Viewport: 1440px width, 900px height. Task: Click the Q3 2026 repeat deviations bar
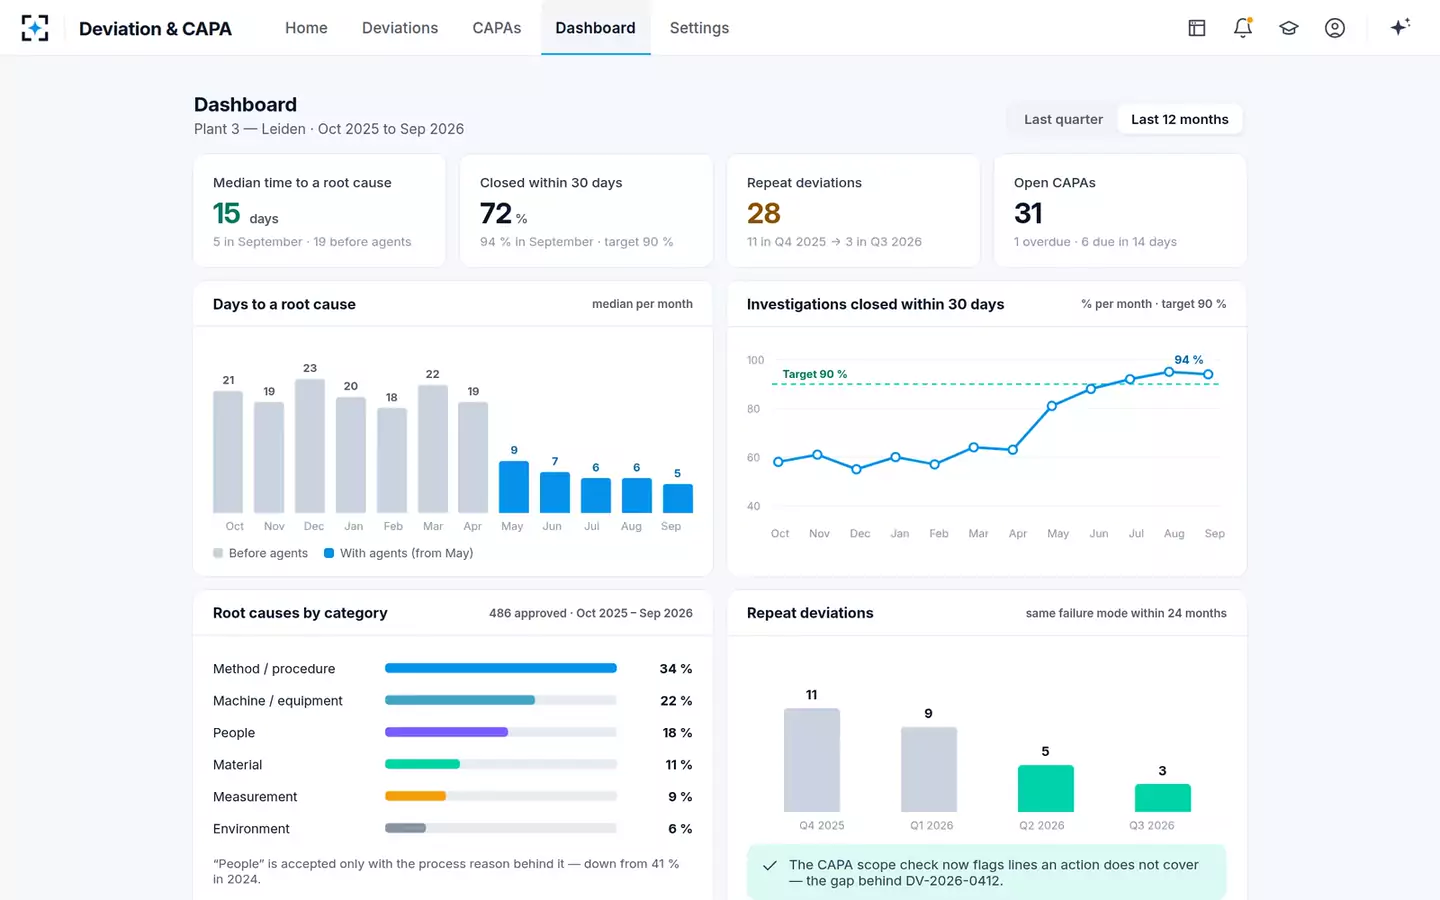coord(1163,798)
